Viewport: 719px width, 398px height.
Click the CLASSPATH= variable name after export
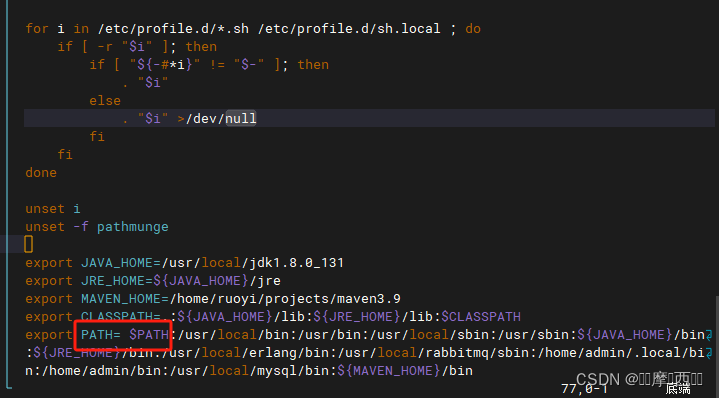click(x=121, y=316)
